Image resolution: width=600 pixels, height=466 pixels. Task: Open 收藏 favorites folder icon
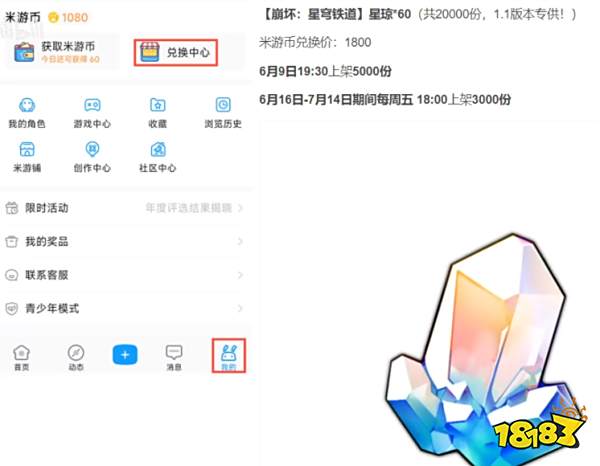click(158, 105)
